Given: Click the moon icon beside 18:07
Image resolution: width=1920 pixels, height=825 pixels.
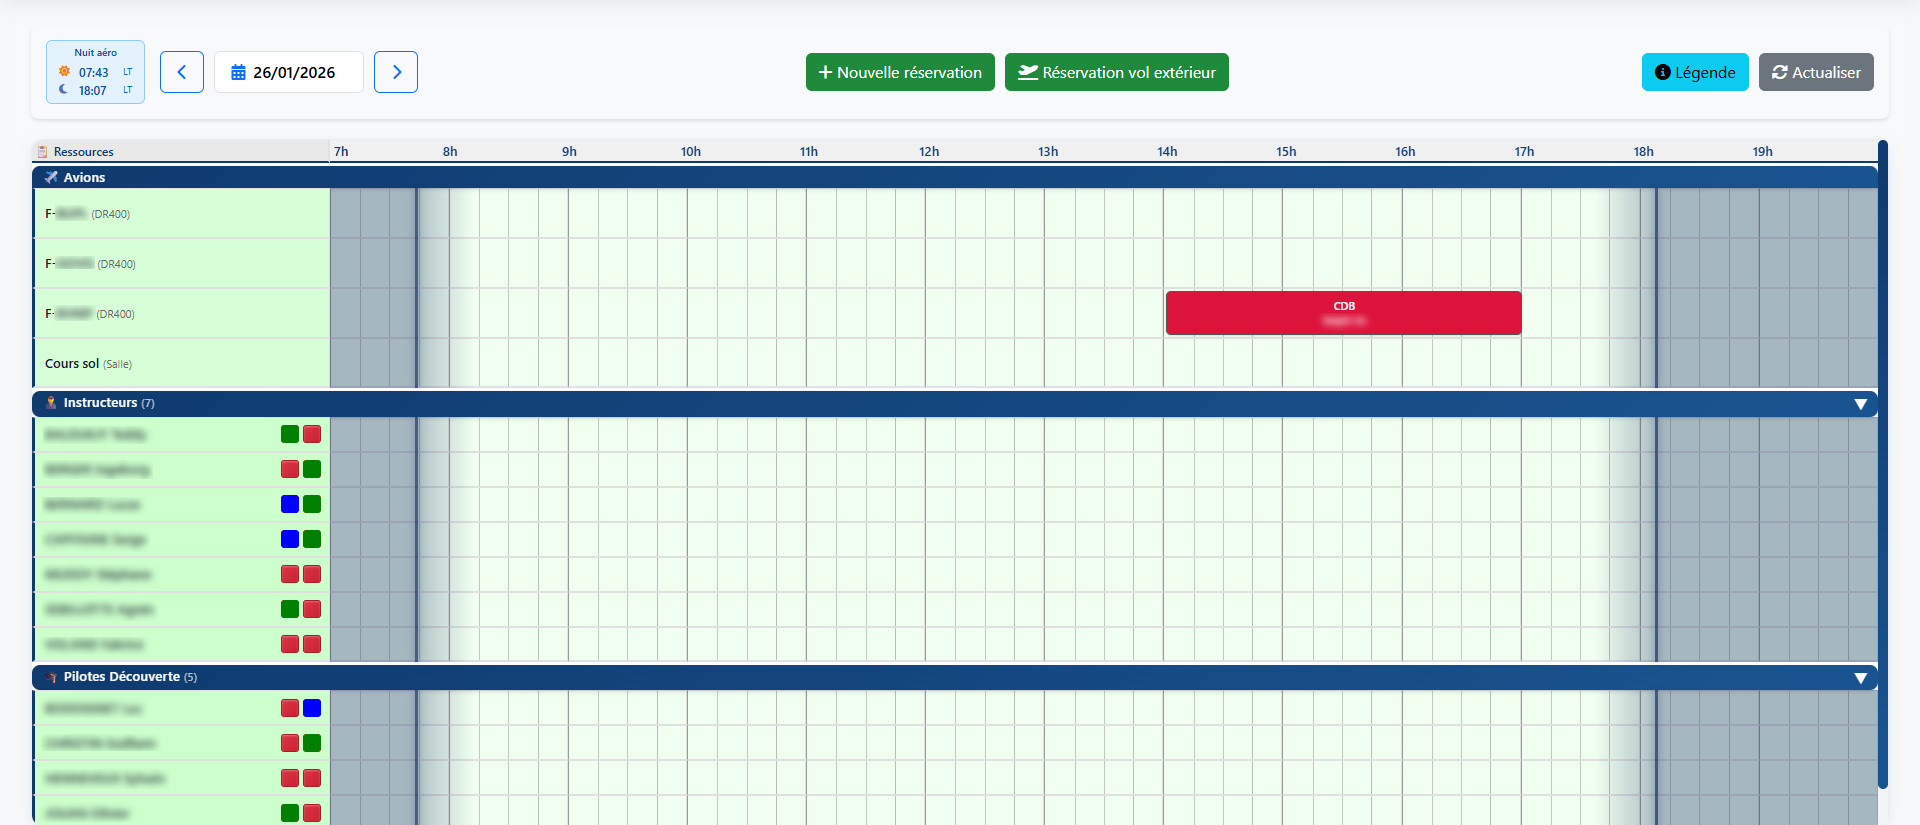Looking at the screenshot, I should click(64, 90).
